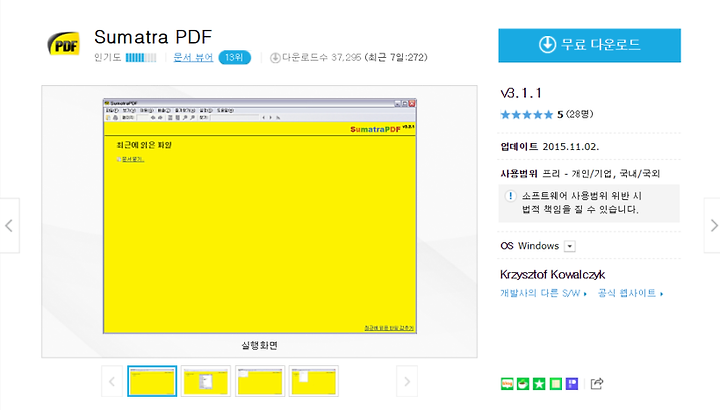Click the exclamation notice icon
This screenshot has height=410, width=720.
click(x=510, y=196)
